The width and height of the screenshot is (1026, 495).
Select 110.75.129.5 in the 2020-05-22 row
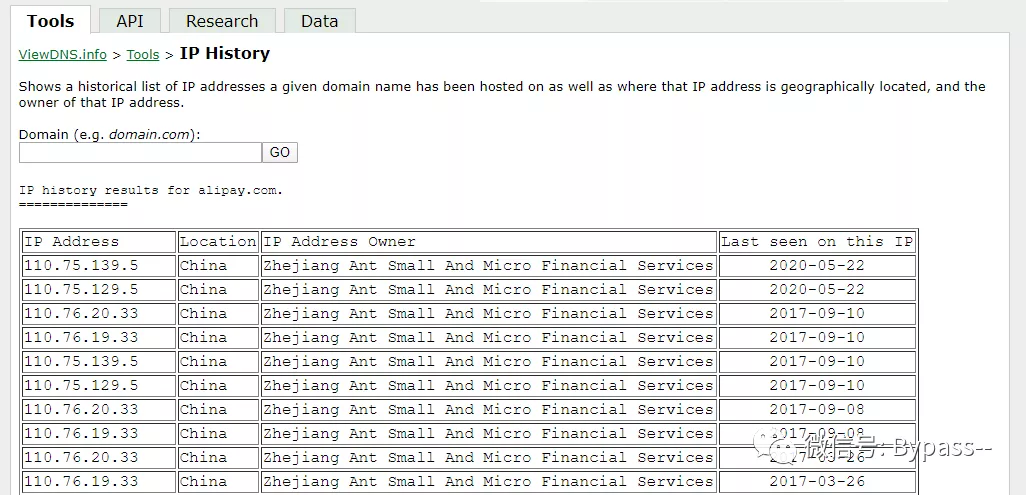80,289
